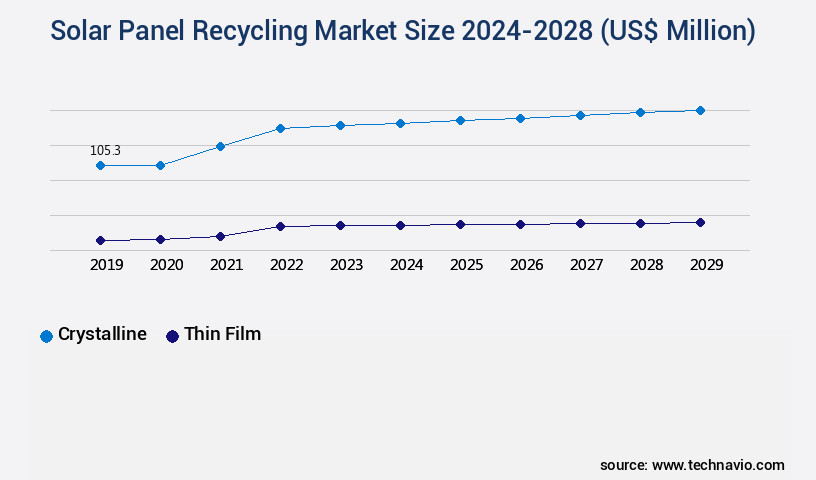The height and width of the screenshot is (480, 816).
Task: Select the Crystalline data point for 2025
Action: pos(460,120)
